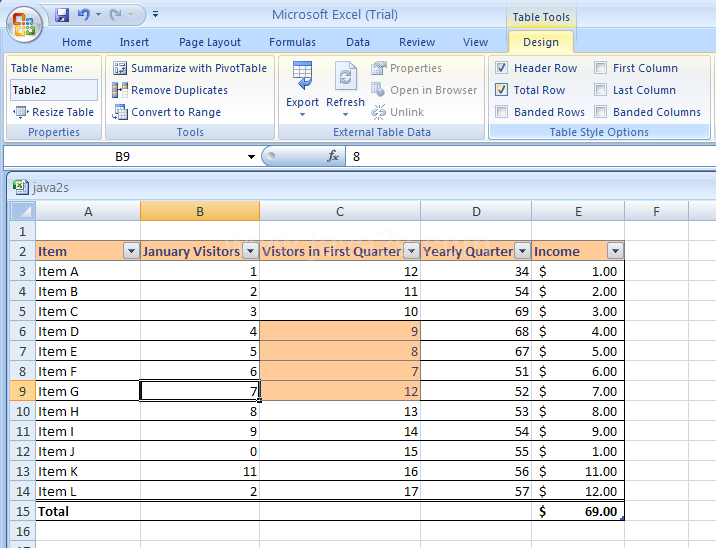Select the column C header
The image size is (716, 548).
[x=340, y=211]
